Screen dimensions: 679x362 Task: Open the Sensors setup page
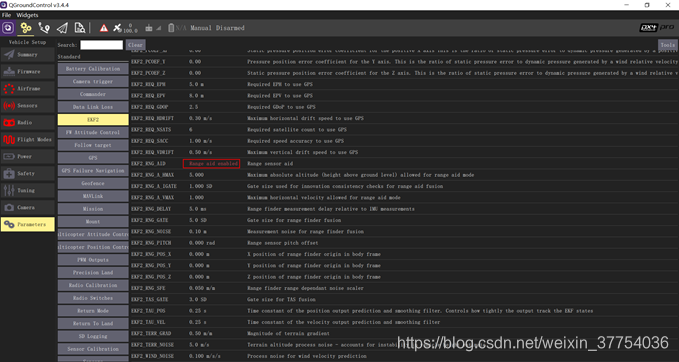(28, 106)
